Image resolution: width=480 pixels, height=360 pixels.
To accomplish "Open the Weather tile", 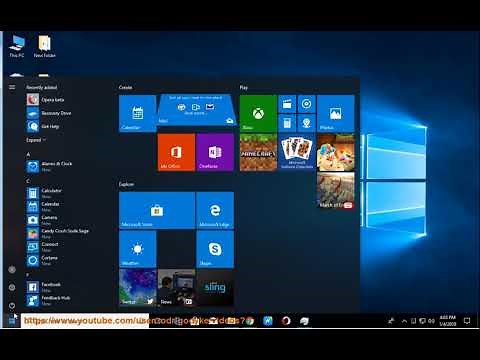I will pyautogui.click(x=137, y=249).
